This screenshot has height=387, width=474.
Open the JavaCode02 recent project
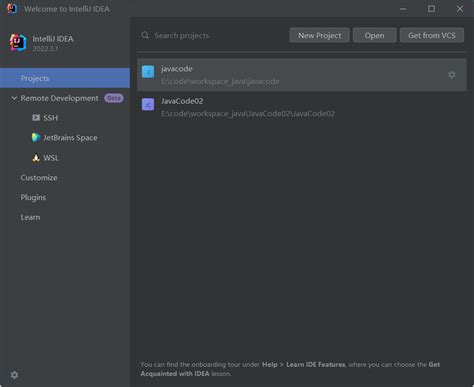(302, 107)
